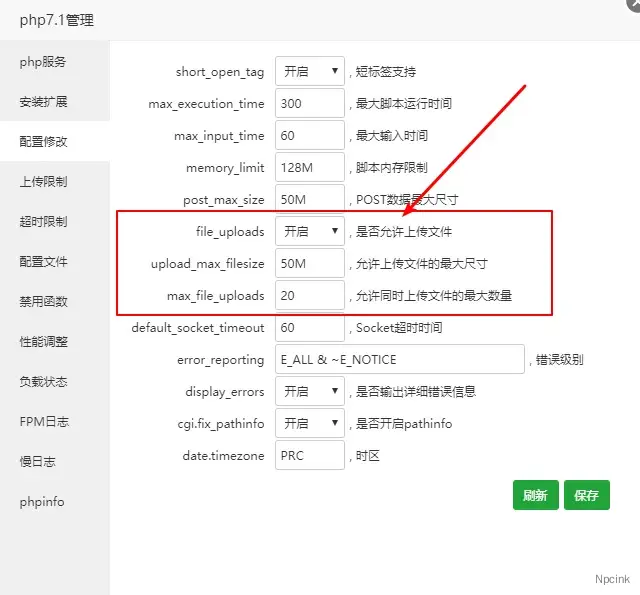Click the green 刷新 button
This screenshot has width=640, height=595.
click(535, 495)
